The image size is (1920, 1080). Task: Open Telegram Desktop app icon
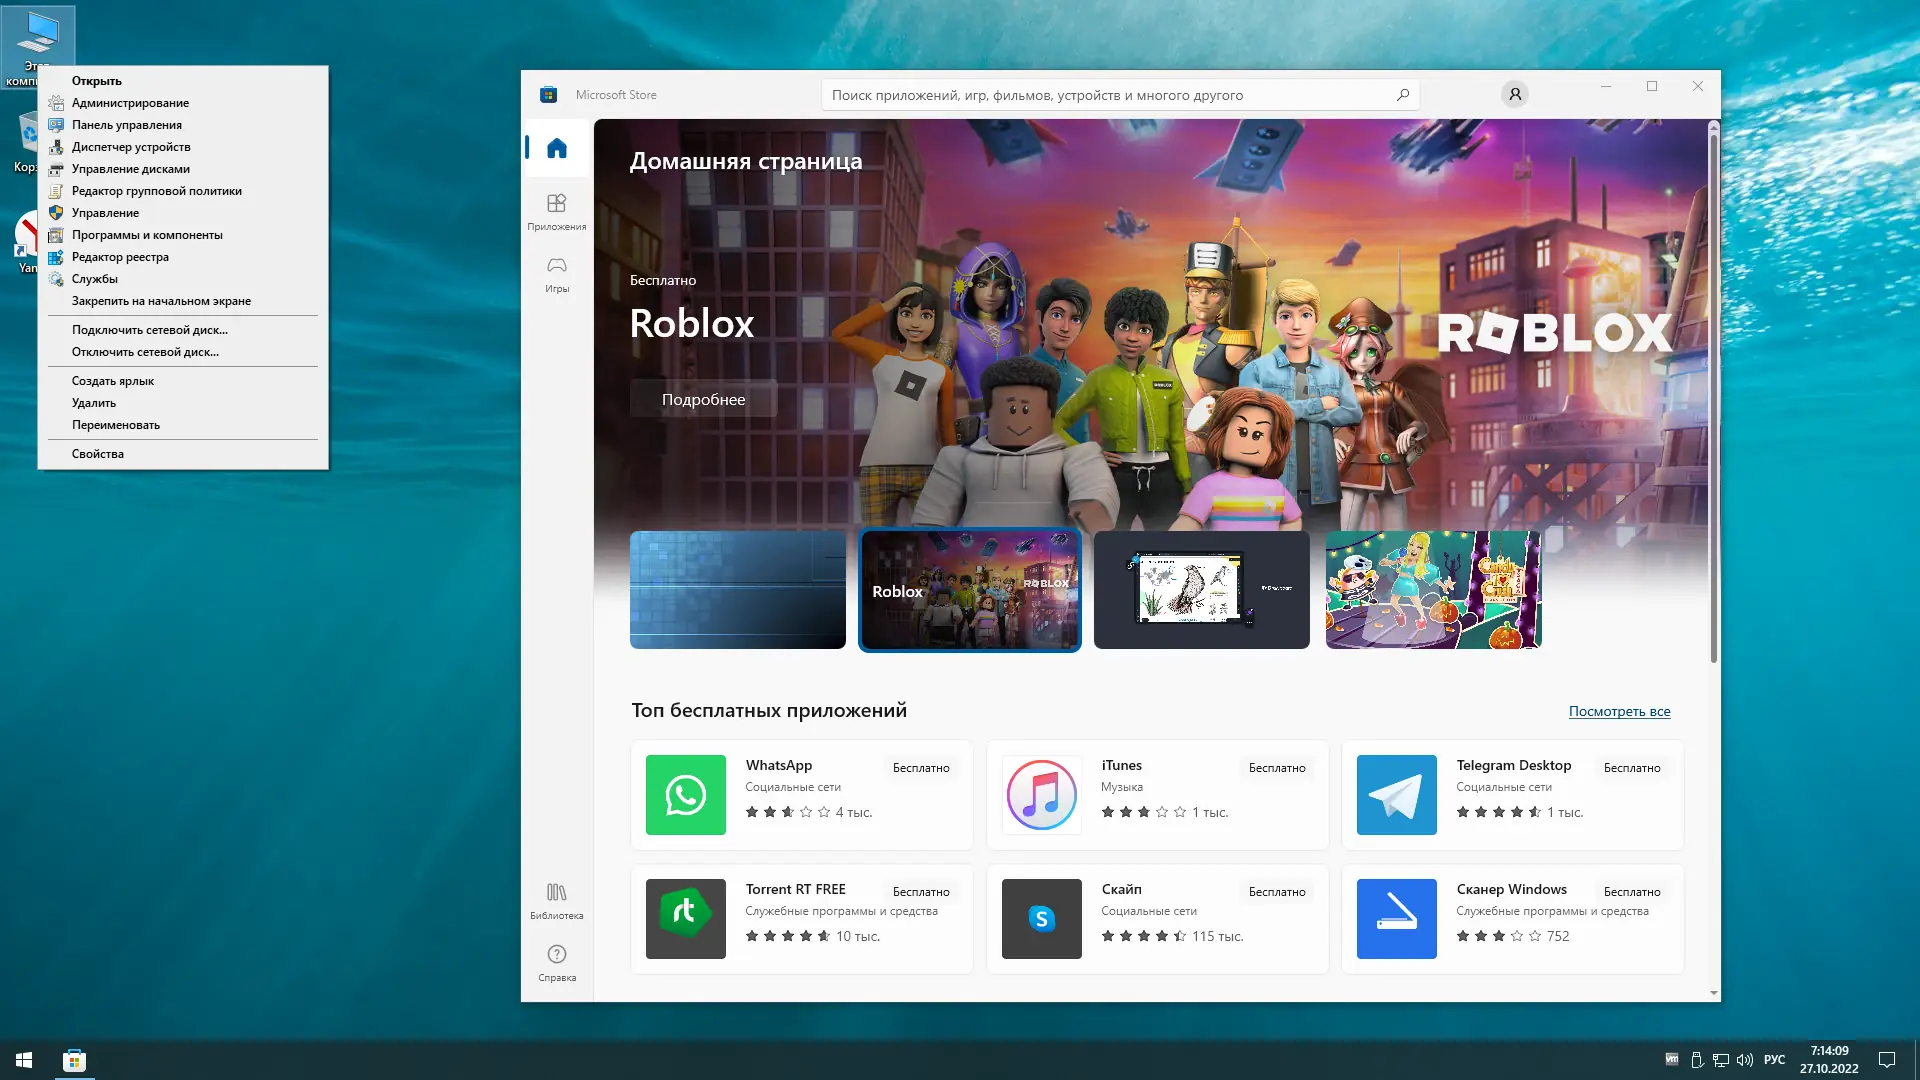pos(1396,795)
